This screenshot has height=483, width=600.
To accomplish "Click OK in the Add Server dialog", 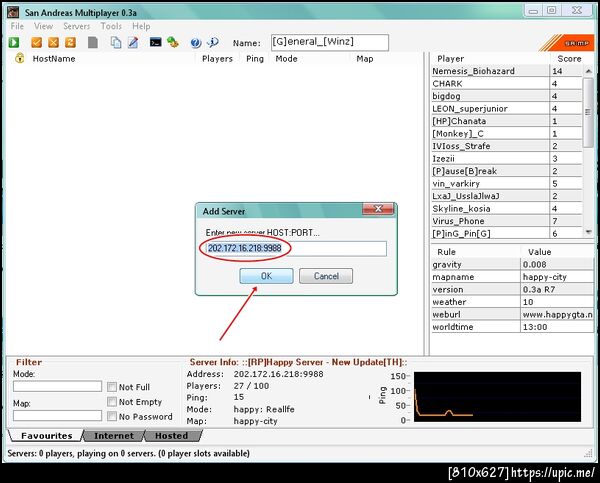I will coord(266,276).
